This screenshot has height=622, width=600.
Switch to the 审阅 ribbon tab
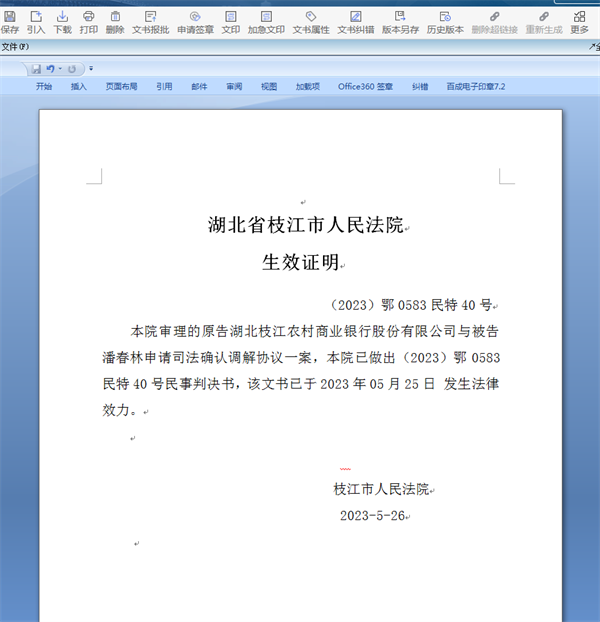[x=234, y=86]
